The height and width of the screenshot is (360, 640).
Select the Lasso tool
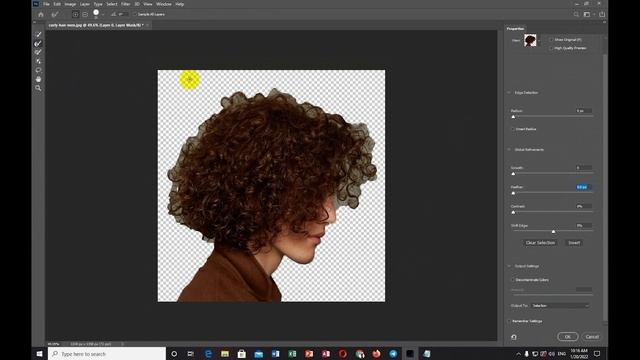(x=38, y=70)
